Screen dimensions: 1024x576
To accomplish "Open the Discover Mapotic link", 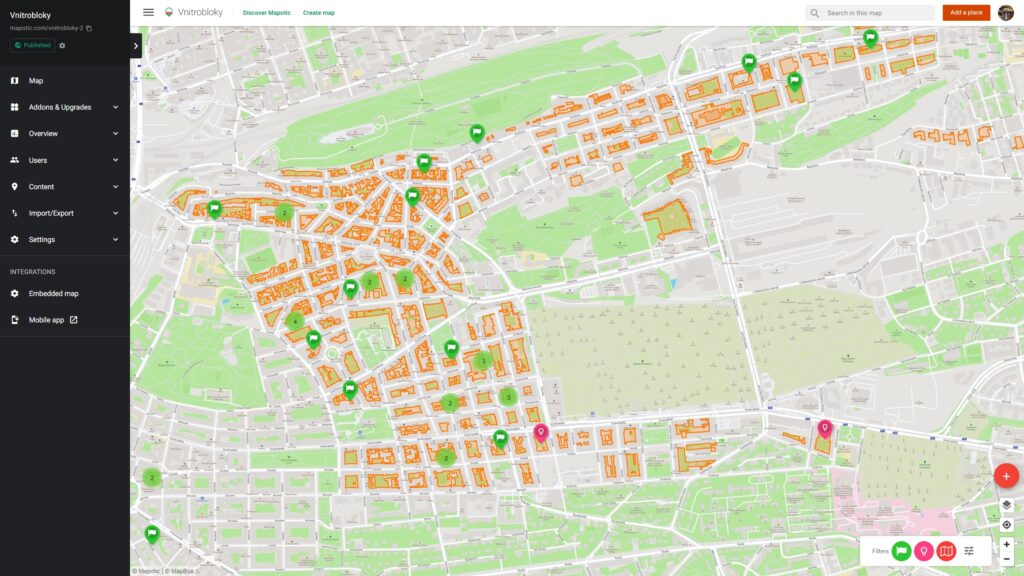I will pyautogui.click(x=266, y=13).
